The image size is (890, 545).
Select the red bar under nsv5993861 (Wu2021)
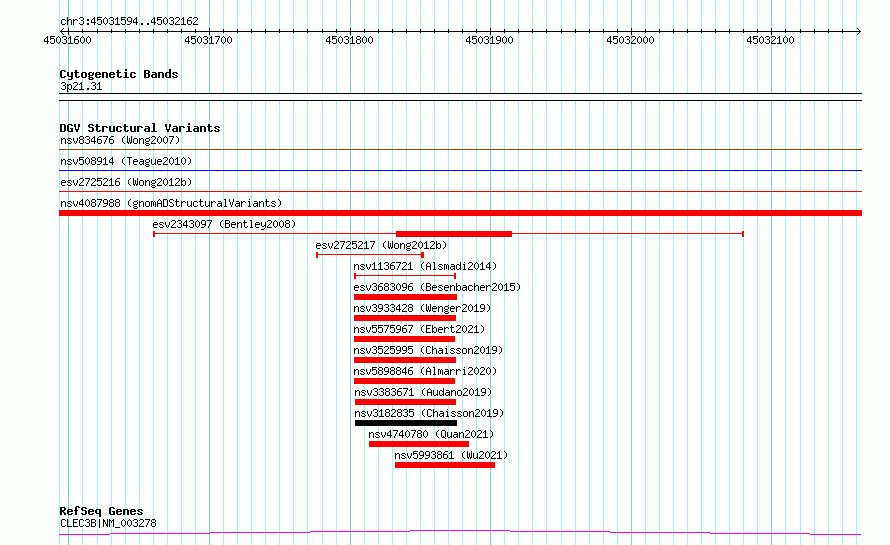click(444, 465)
